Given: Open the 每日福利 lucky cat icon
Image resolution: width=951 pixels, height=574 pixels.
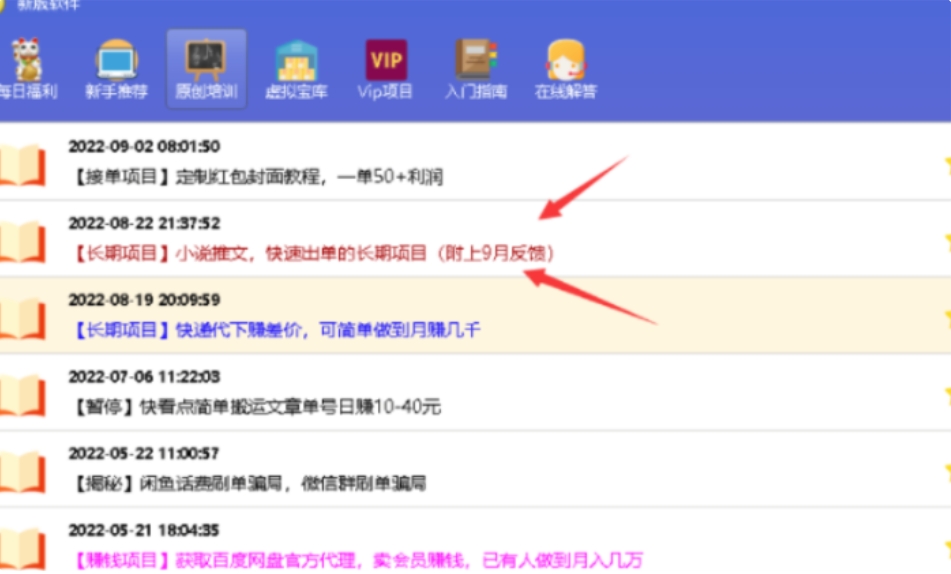Looking at the screenshot, I should pyautogui.click(x=26, y=60).
